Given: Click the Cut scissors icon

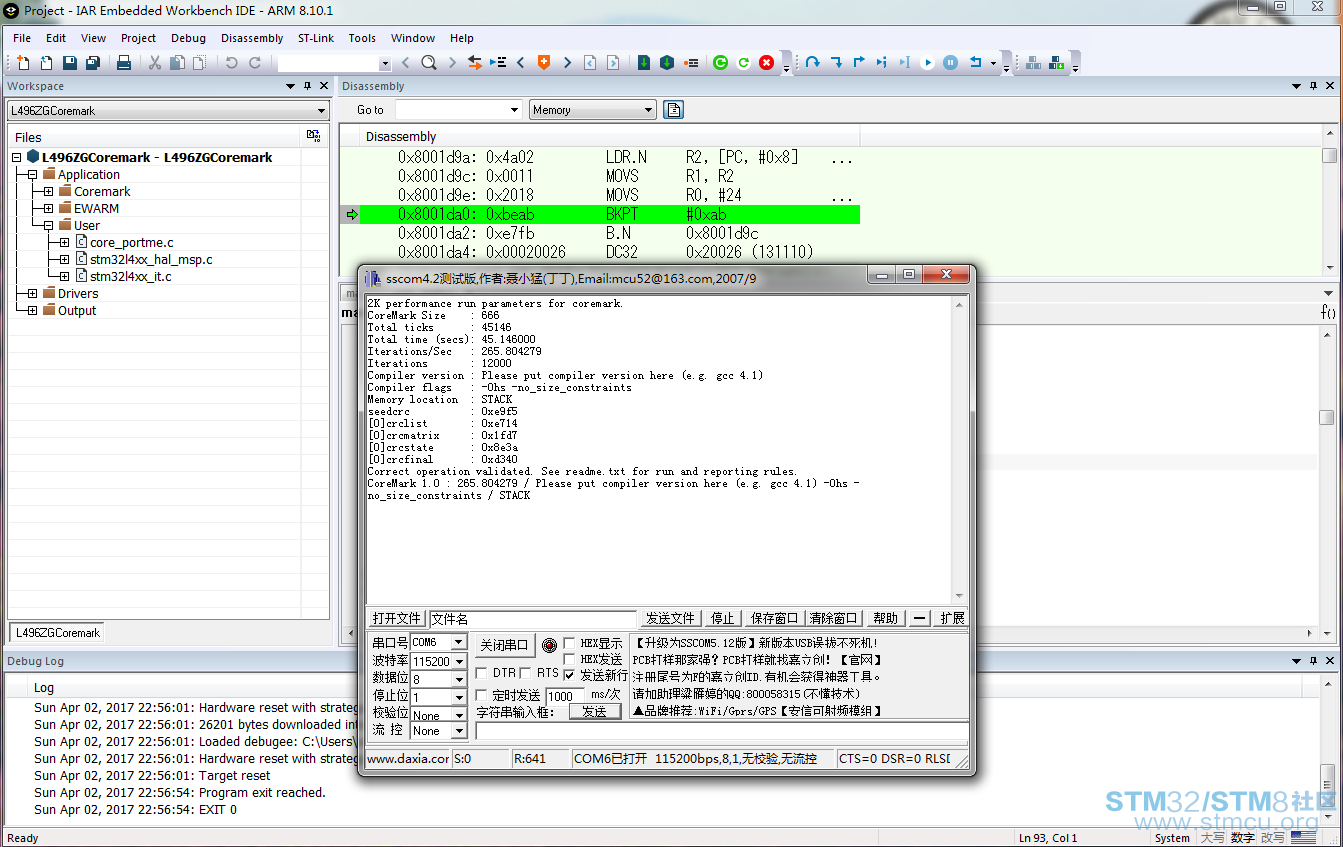Looking at the screenshot, I should 155,63.
